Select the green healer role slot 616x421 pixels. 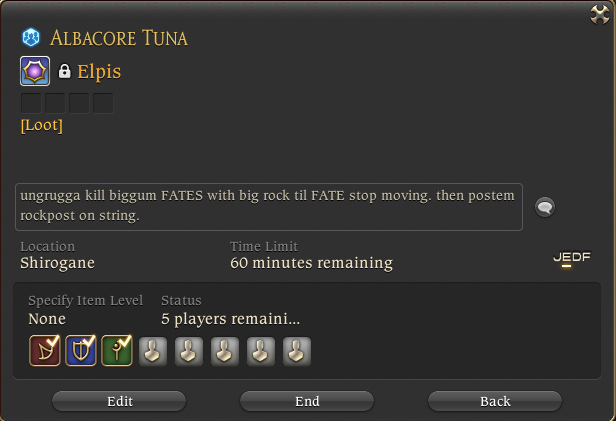point(117,351)
